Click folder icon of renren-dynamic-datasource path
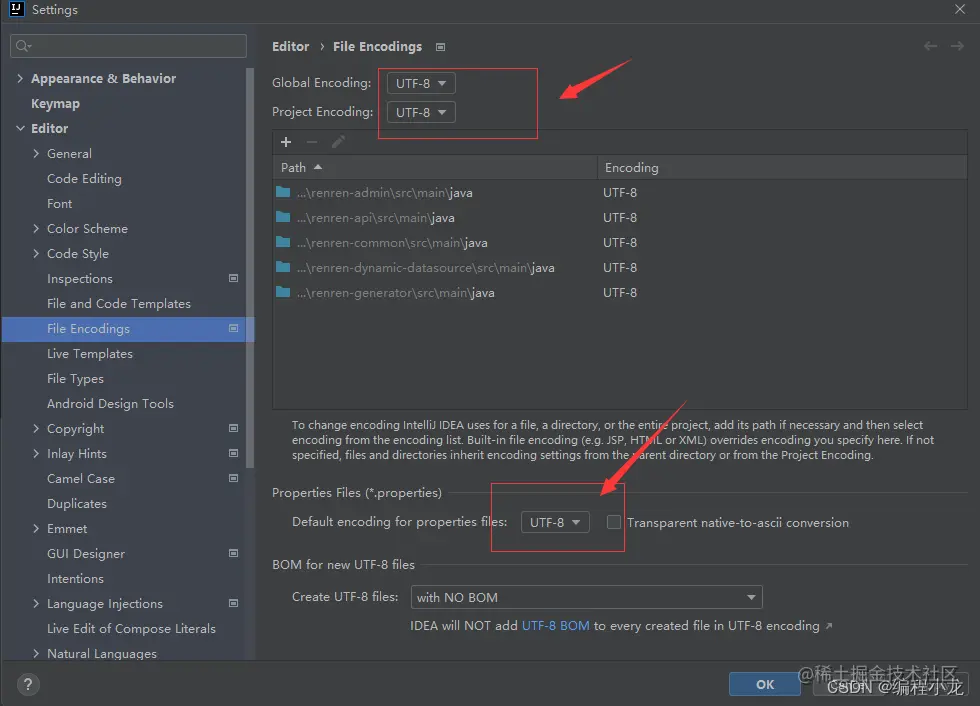This screenshot has width=980, height=706. click(283, 267)
